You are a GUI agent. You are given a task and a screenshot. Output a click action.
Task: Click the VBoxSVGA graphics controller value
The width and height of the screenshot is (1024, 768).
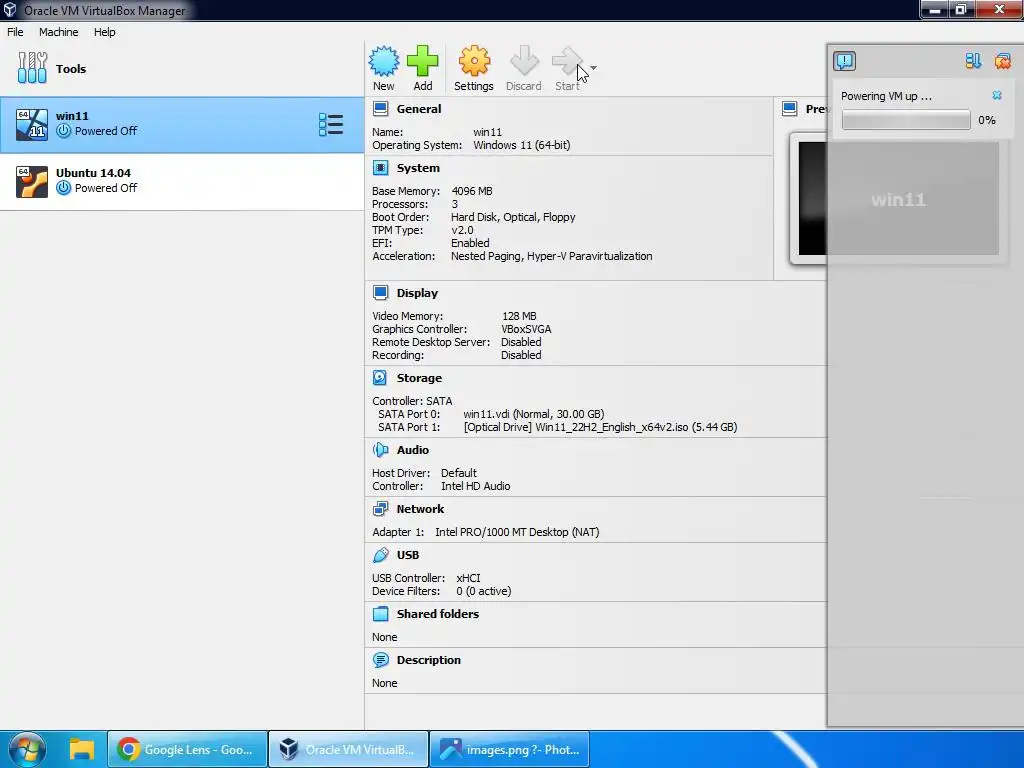point(526,329)
